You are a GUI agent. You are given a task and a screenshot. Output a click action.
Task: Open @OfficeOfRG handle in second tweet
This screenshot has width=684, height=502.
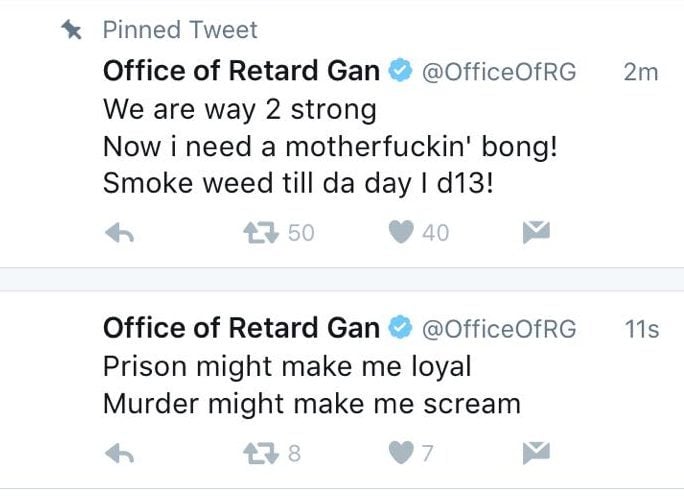coord(499,329)
